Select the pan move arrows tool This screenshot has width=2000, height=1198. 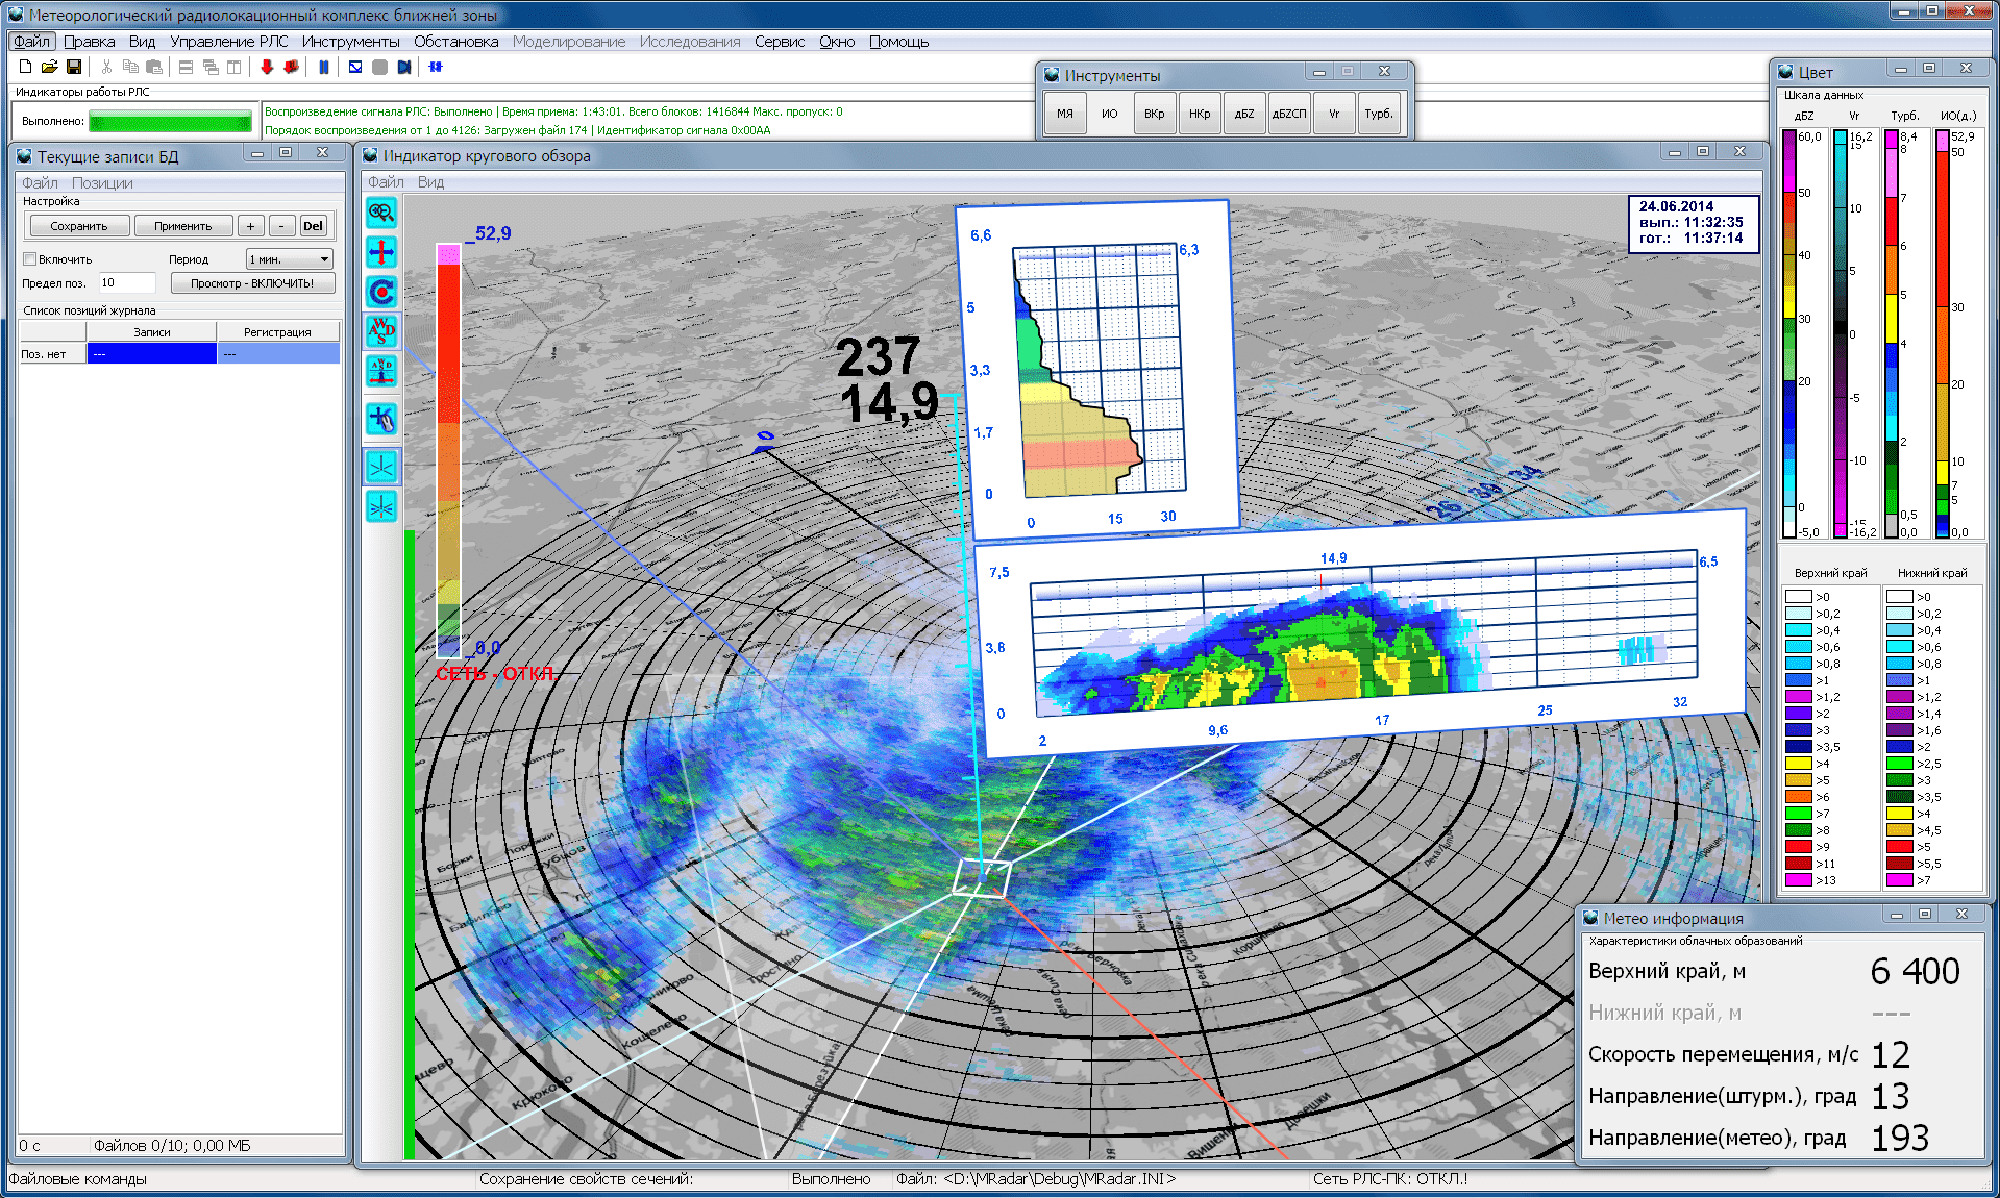coord(382,252)
